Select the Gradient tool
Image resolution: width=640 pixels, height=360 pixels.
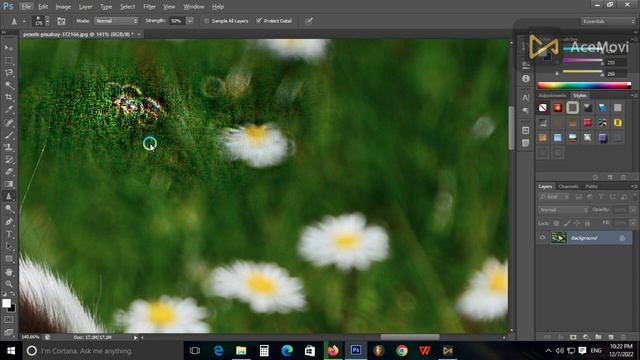9,184
